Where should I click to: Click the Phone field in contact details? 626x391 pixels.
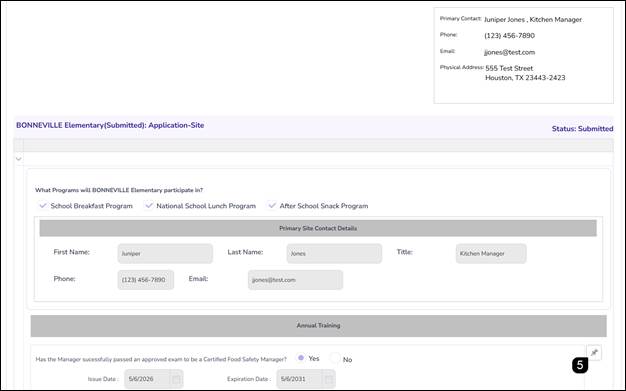pos(146,280)
